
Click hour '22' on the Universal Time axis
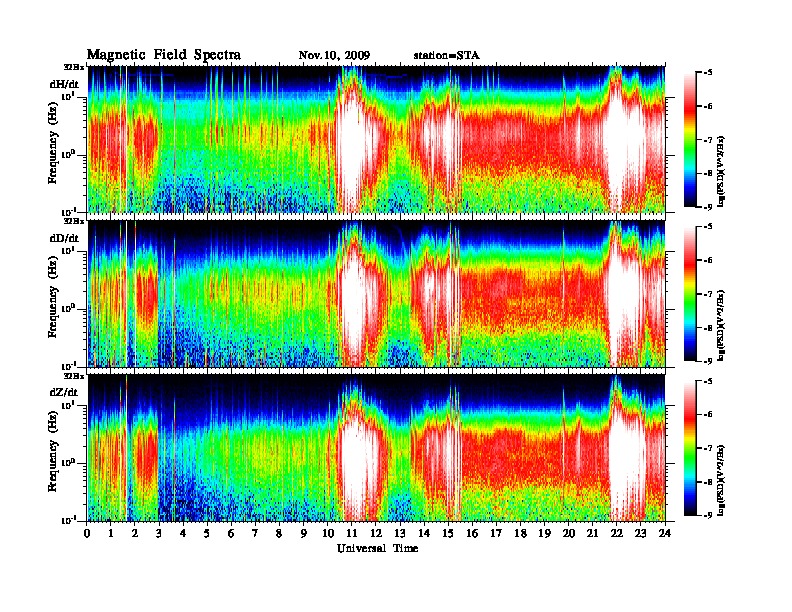coord(617,534)
